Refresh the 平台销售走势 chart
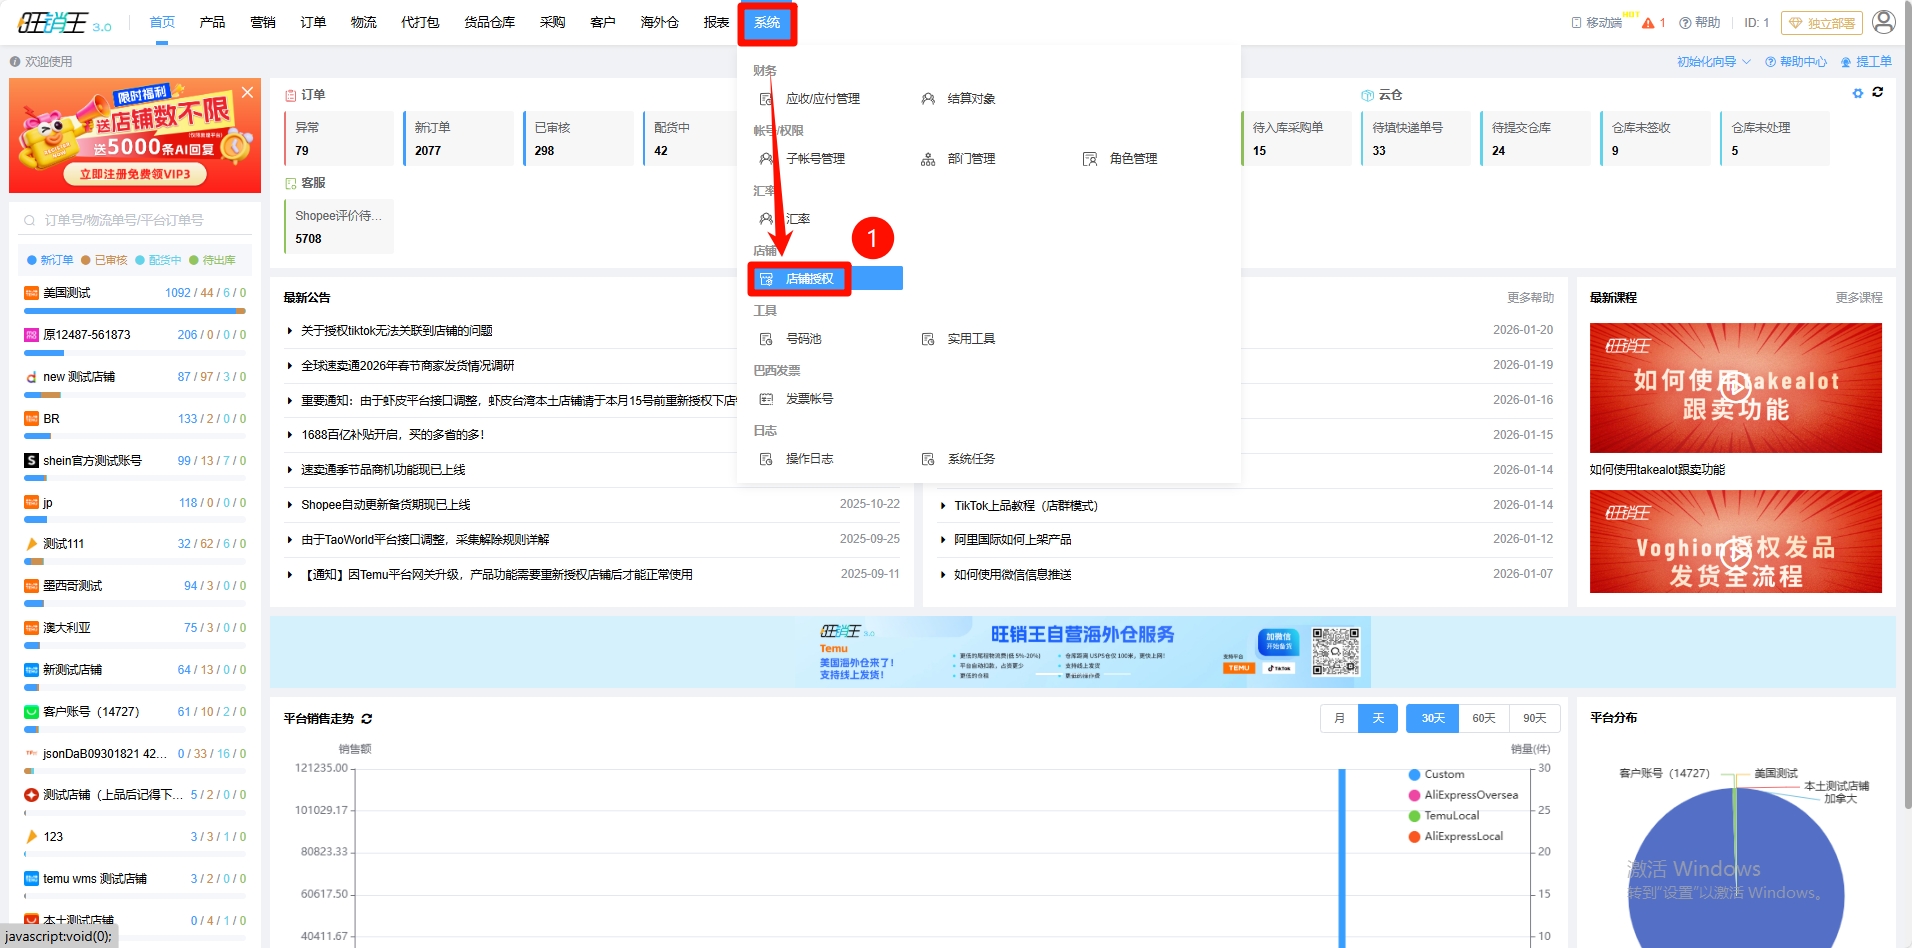Screen dimensions: 1912x948 pyautogui.click(x=367, y=719)
